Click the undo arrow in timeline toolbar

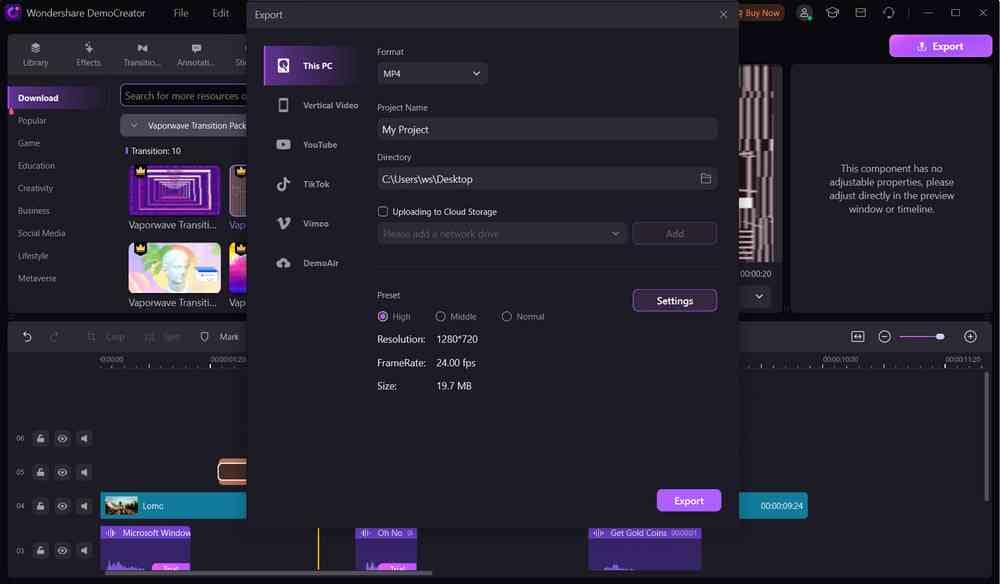coord(27,337)
